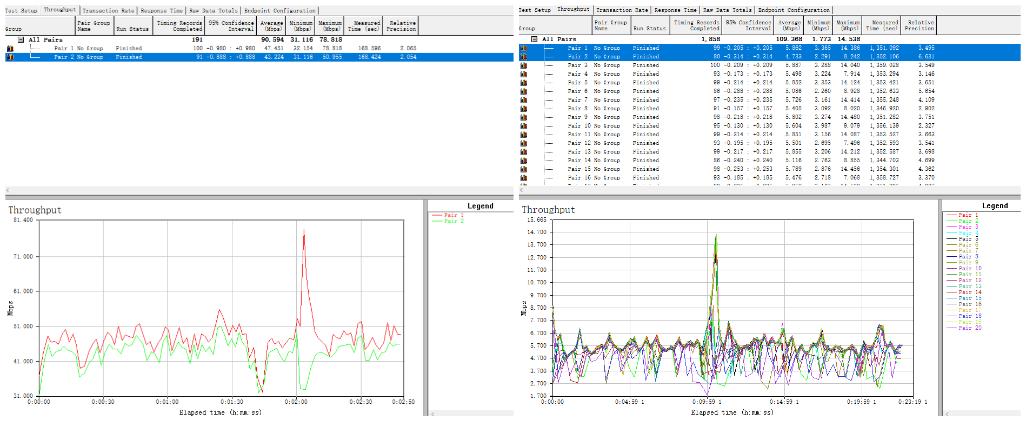Switch to Endpoint Configuration tab in right window

794,9
